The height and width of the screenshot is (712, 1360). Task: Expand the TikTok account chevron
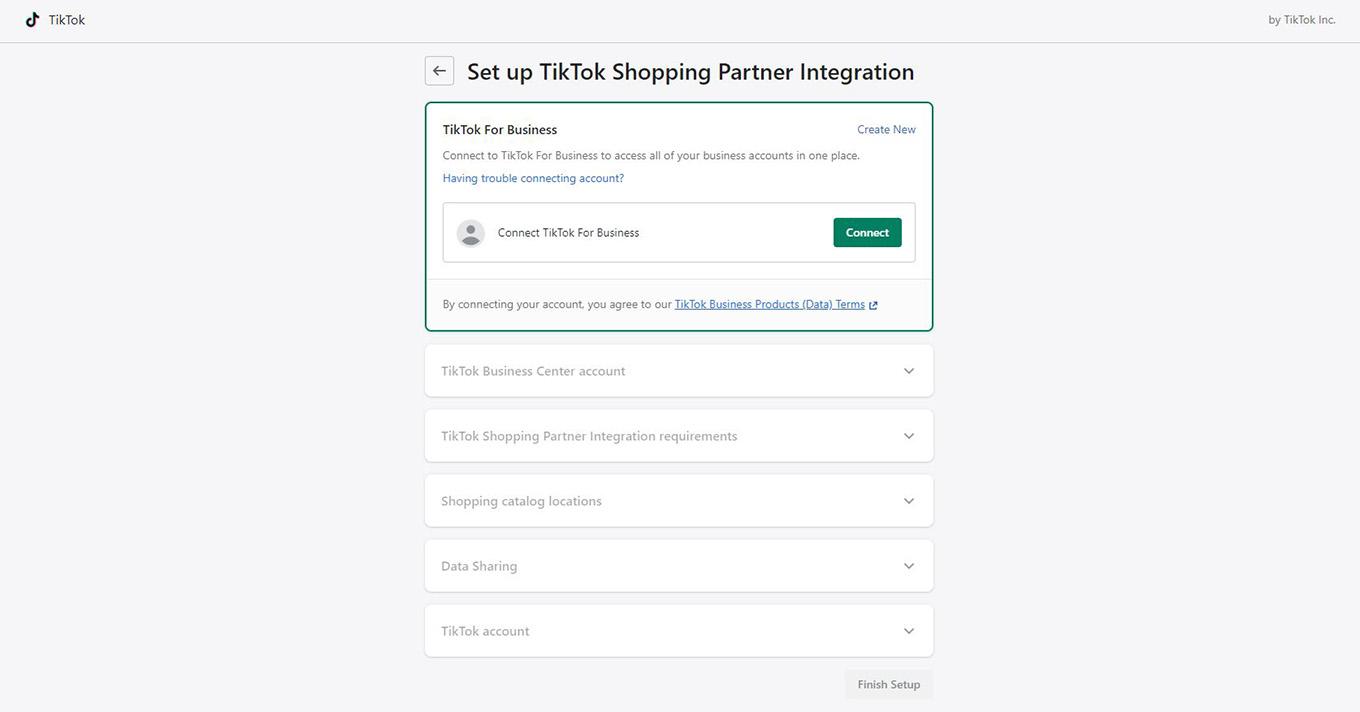tap(908, 631)
